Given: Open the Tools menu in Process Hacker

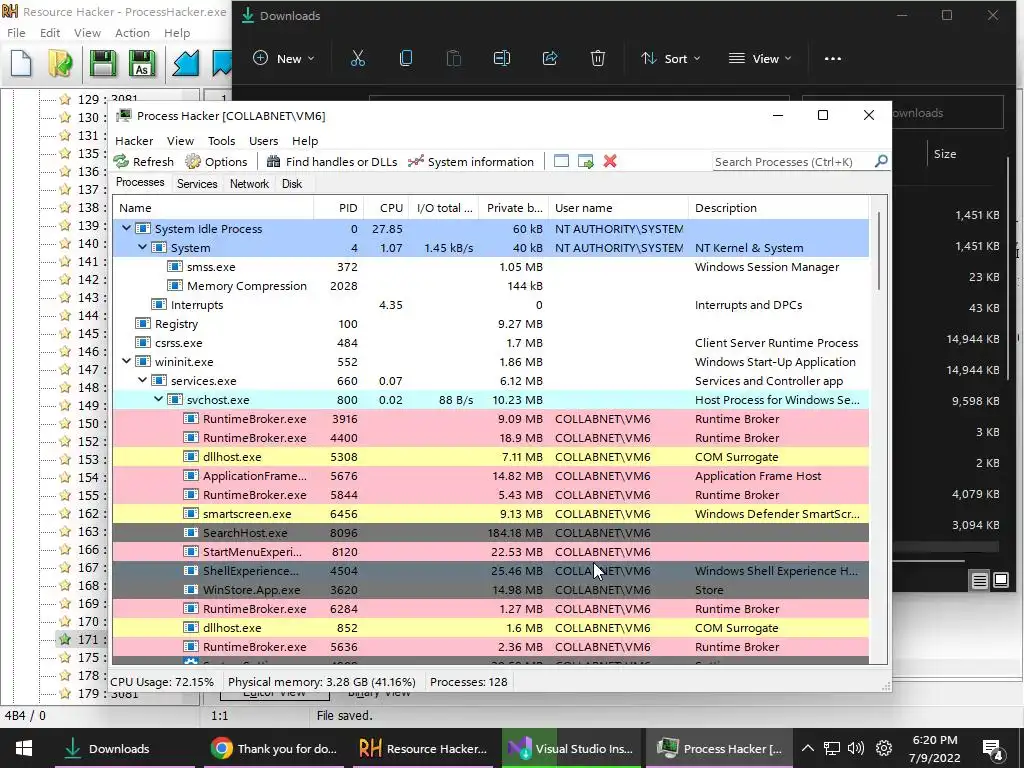Looking at the screenshot, I should [221, 140].
